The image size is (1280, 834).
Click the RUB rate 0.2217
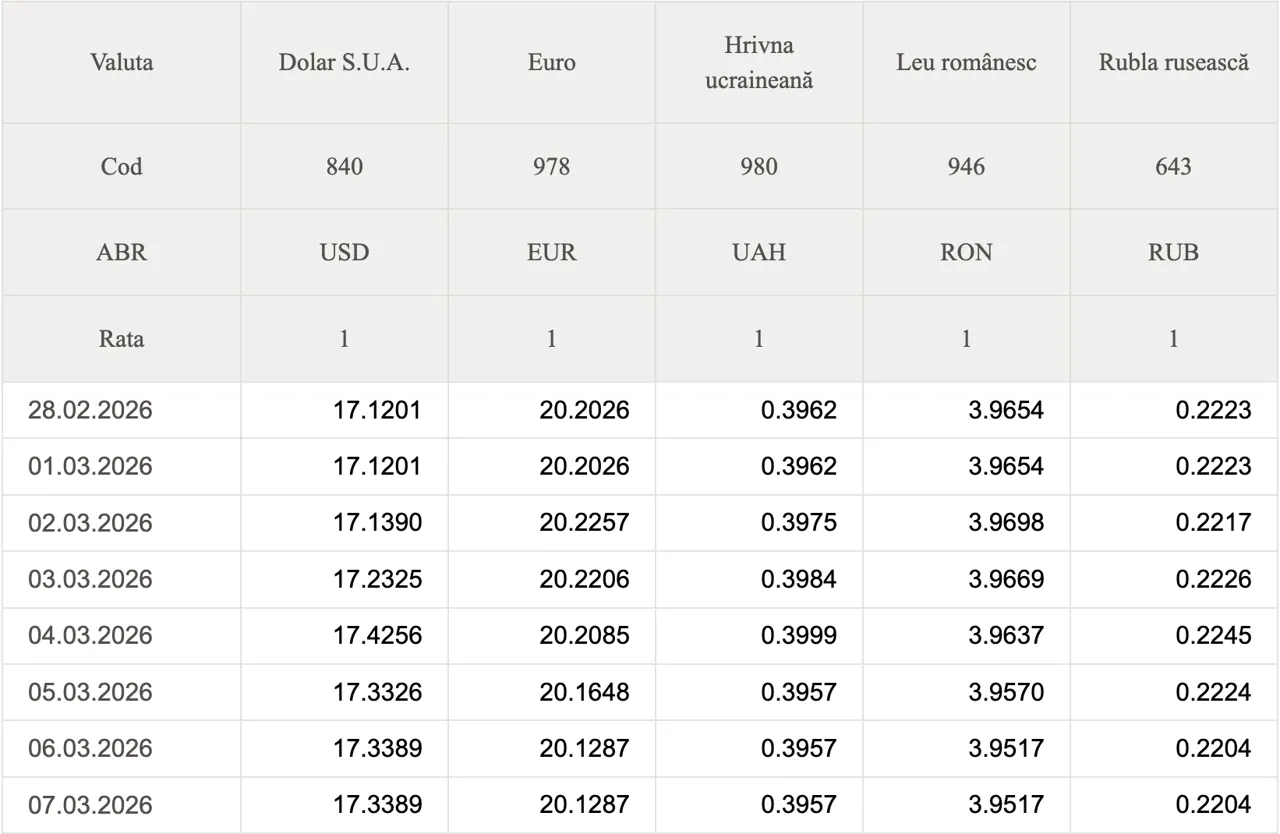1213,523
